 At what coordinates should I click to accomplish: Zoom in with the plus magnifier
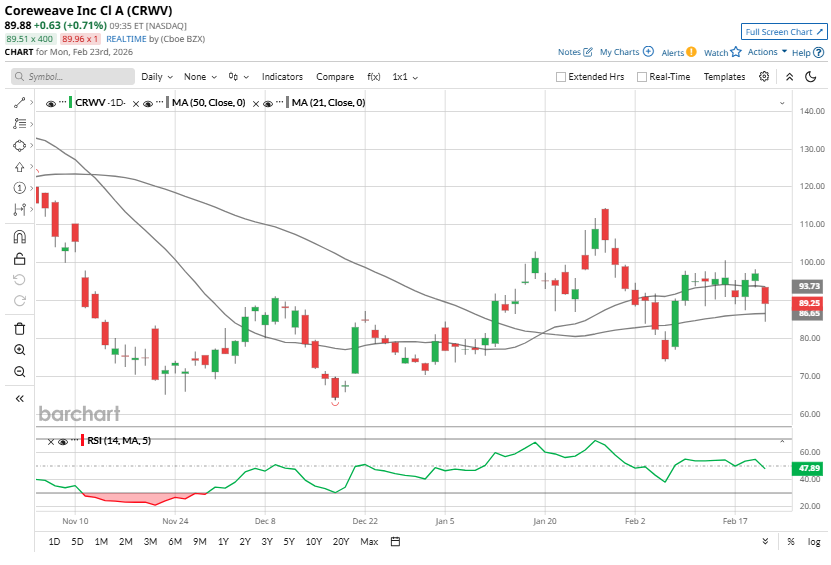click(20, 350)
